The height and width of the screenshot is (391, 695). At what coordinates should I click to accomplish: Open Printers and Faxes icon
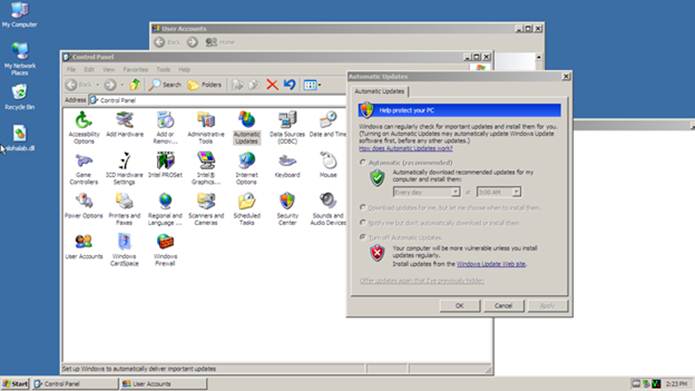[125, 209]
